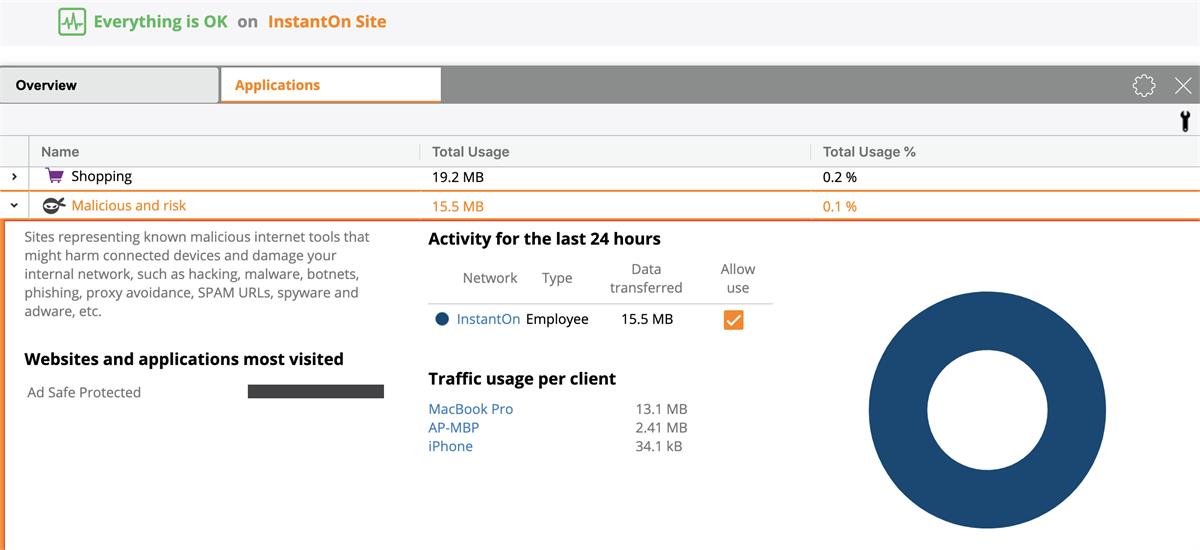The width and height of the screenshot is (1200, 550).
Task: Sort by the Total Usage % column header
Action: click(869, 152)
